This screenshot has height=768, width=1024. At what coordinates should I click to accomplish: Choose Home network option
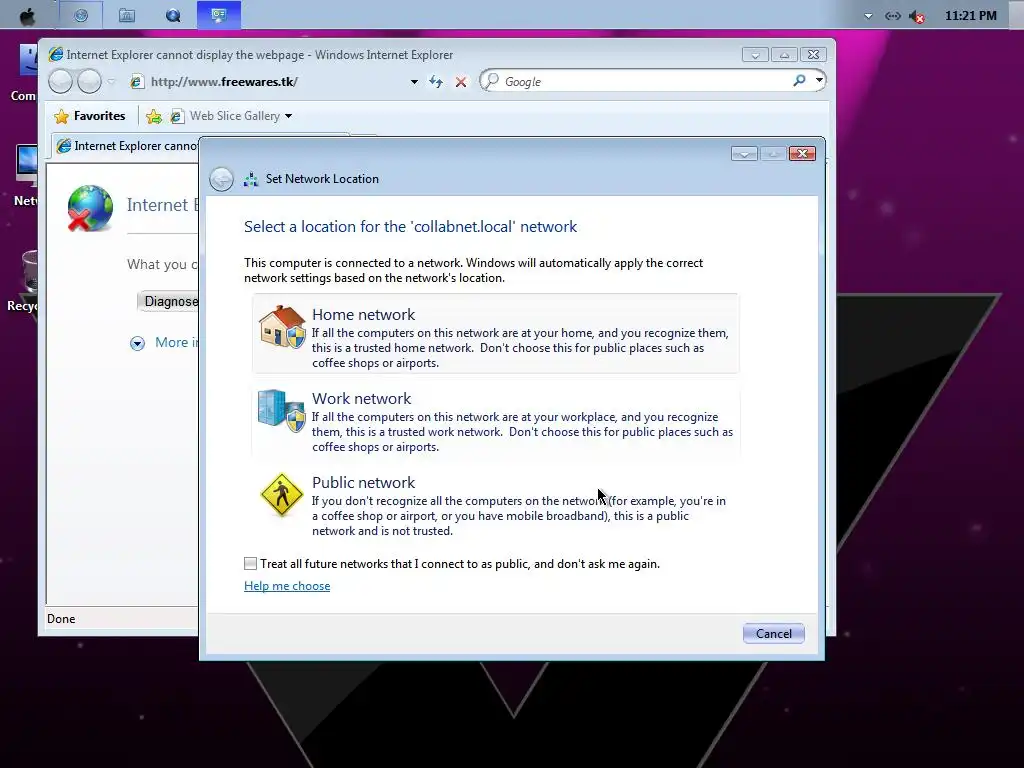(x=496, y=334)
